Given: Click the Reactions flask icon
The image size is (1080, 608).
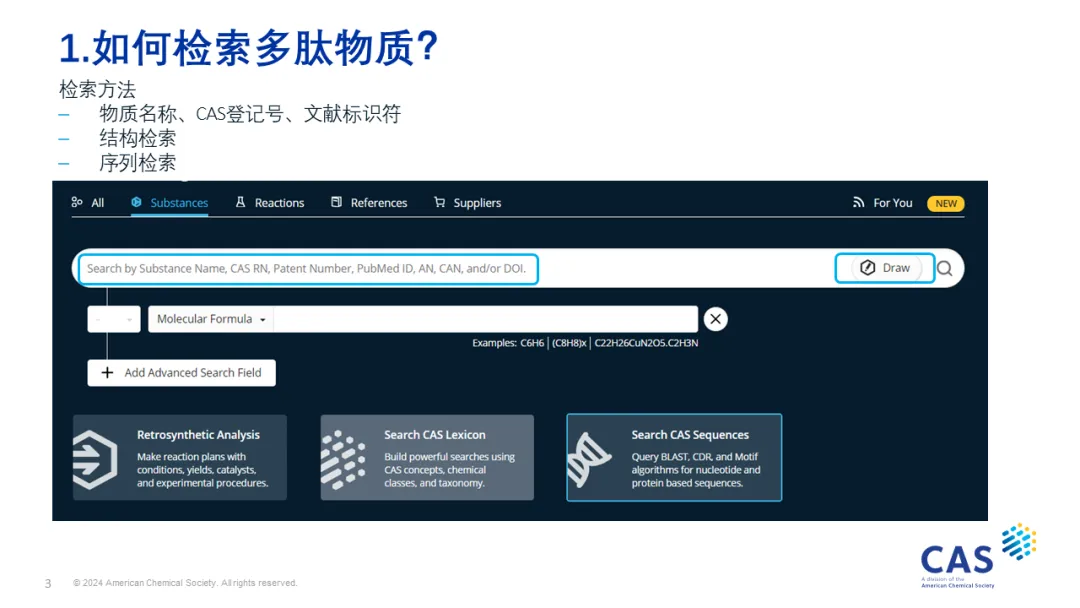Looking at the screenshot, I should pyautogui.click(x=240, y=202).
